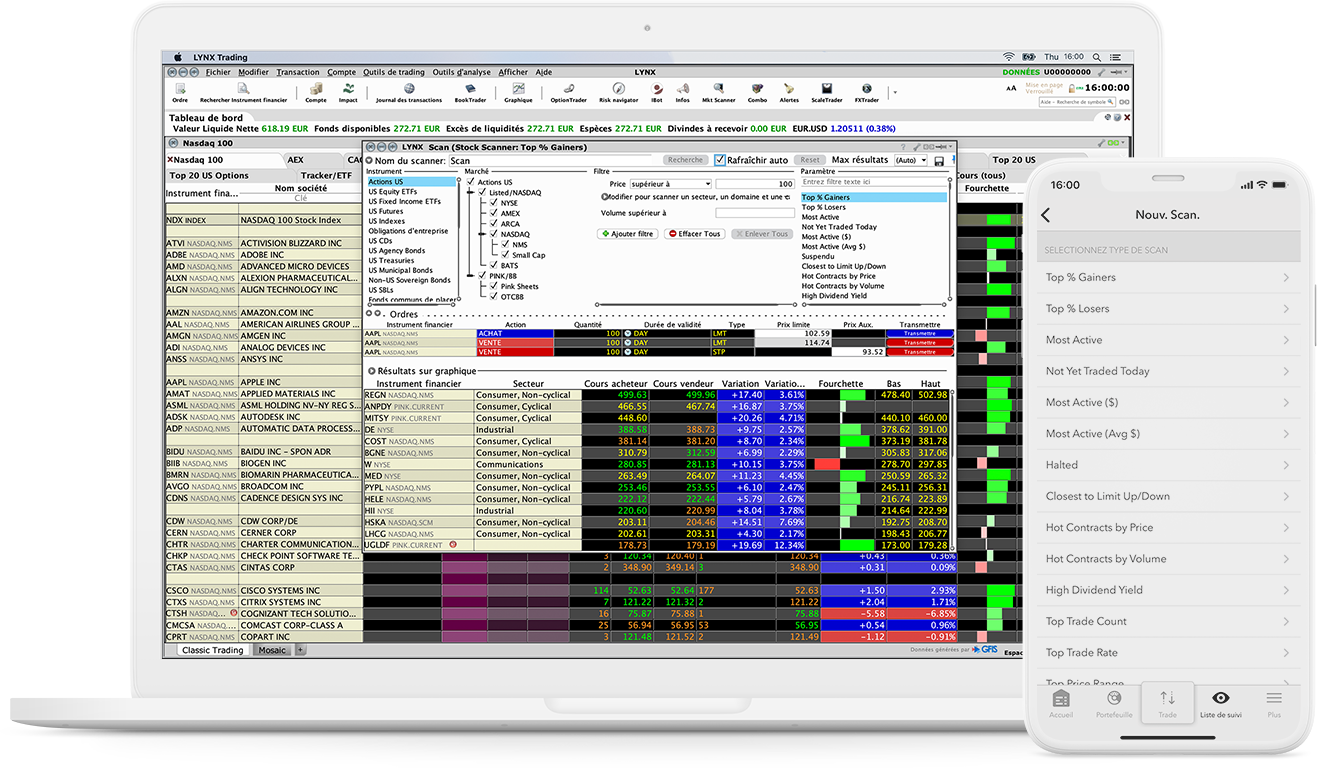Click the Apple menu icon
Screen dimensions: 1328x768
tap(179, 57)
